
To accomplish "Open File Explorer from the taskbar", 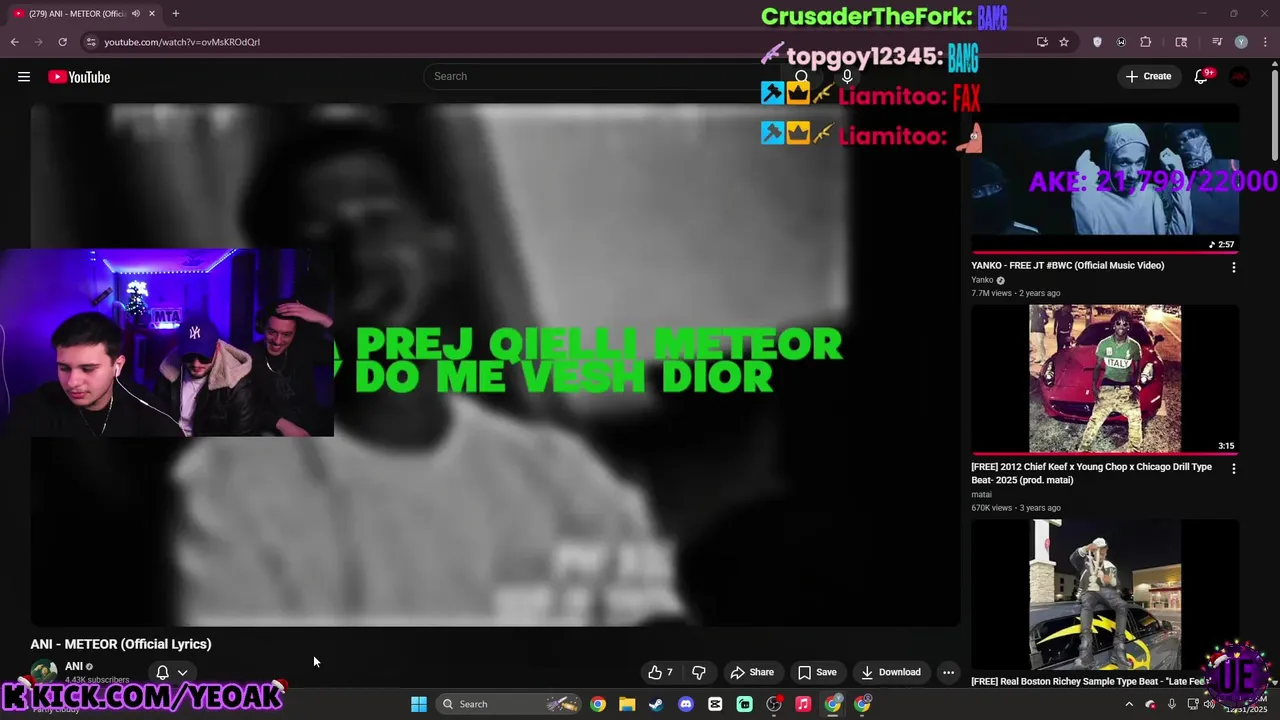I will (626, 704).
